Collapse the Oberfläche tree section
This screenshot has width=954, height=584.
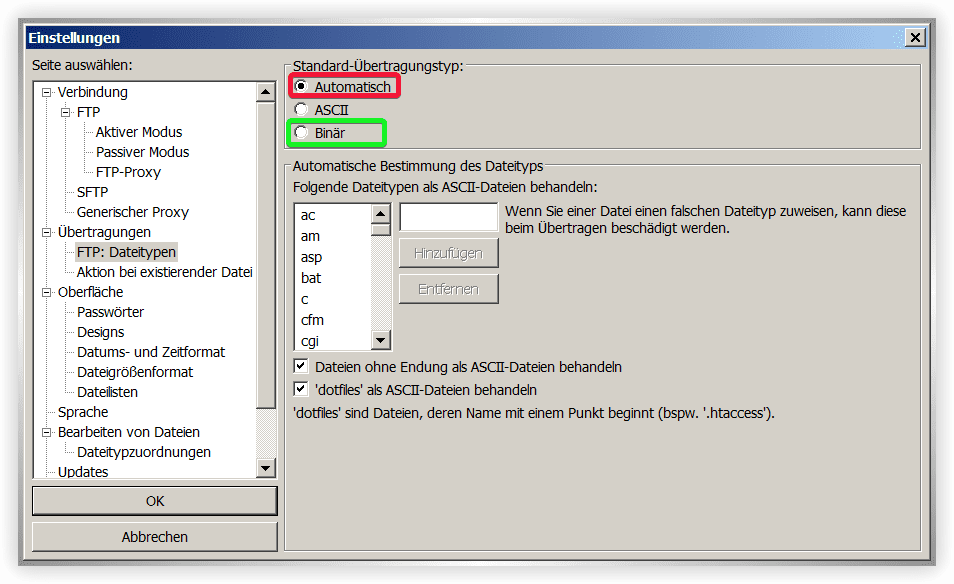click(x=47, y=292)
